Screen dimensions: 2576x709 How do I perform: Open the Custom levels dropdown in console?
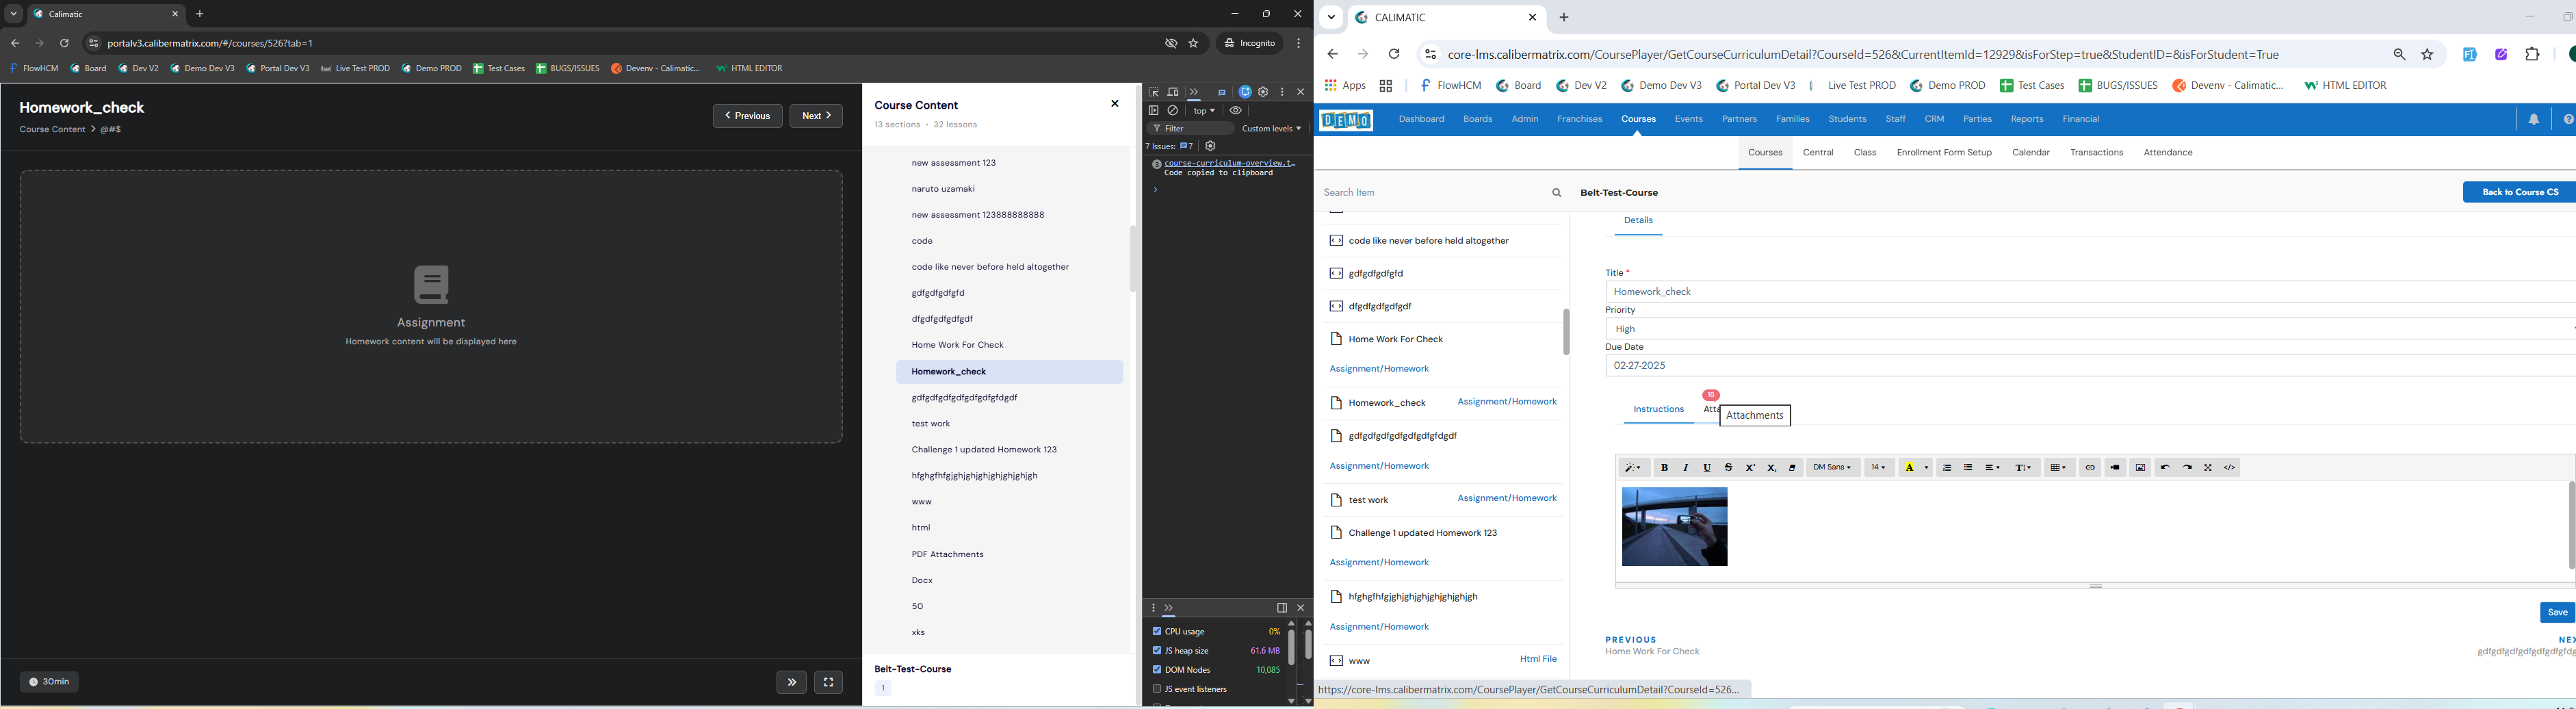(1271, 129)
